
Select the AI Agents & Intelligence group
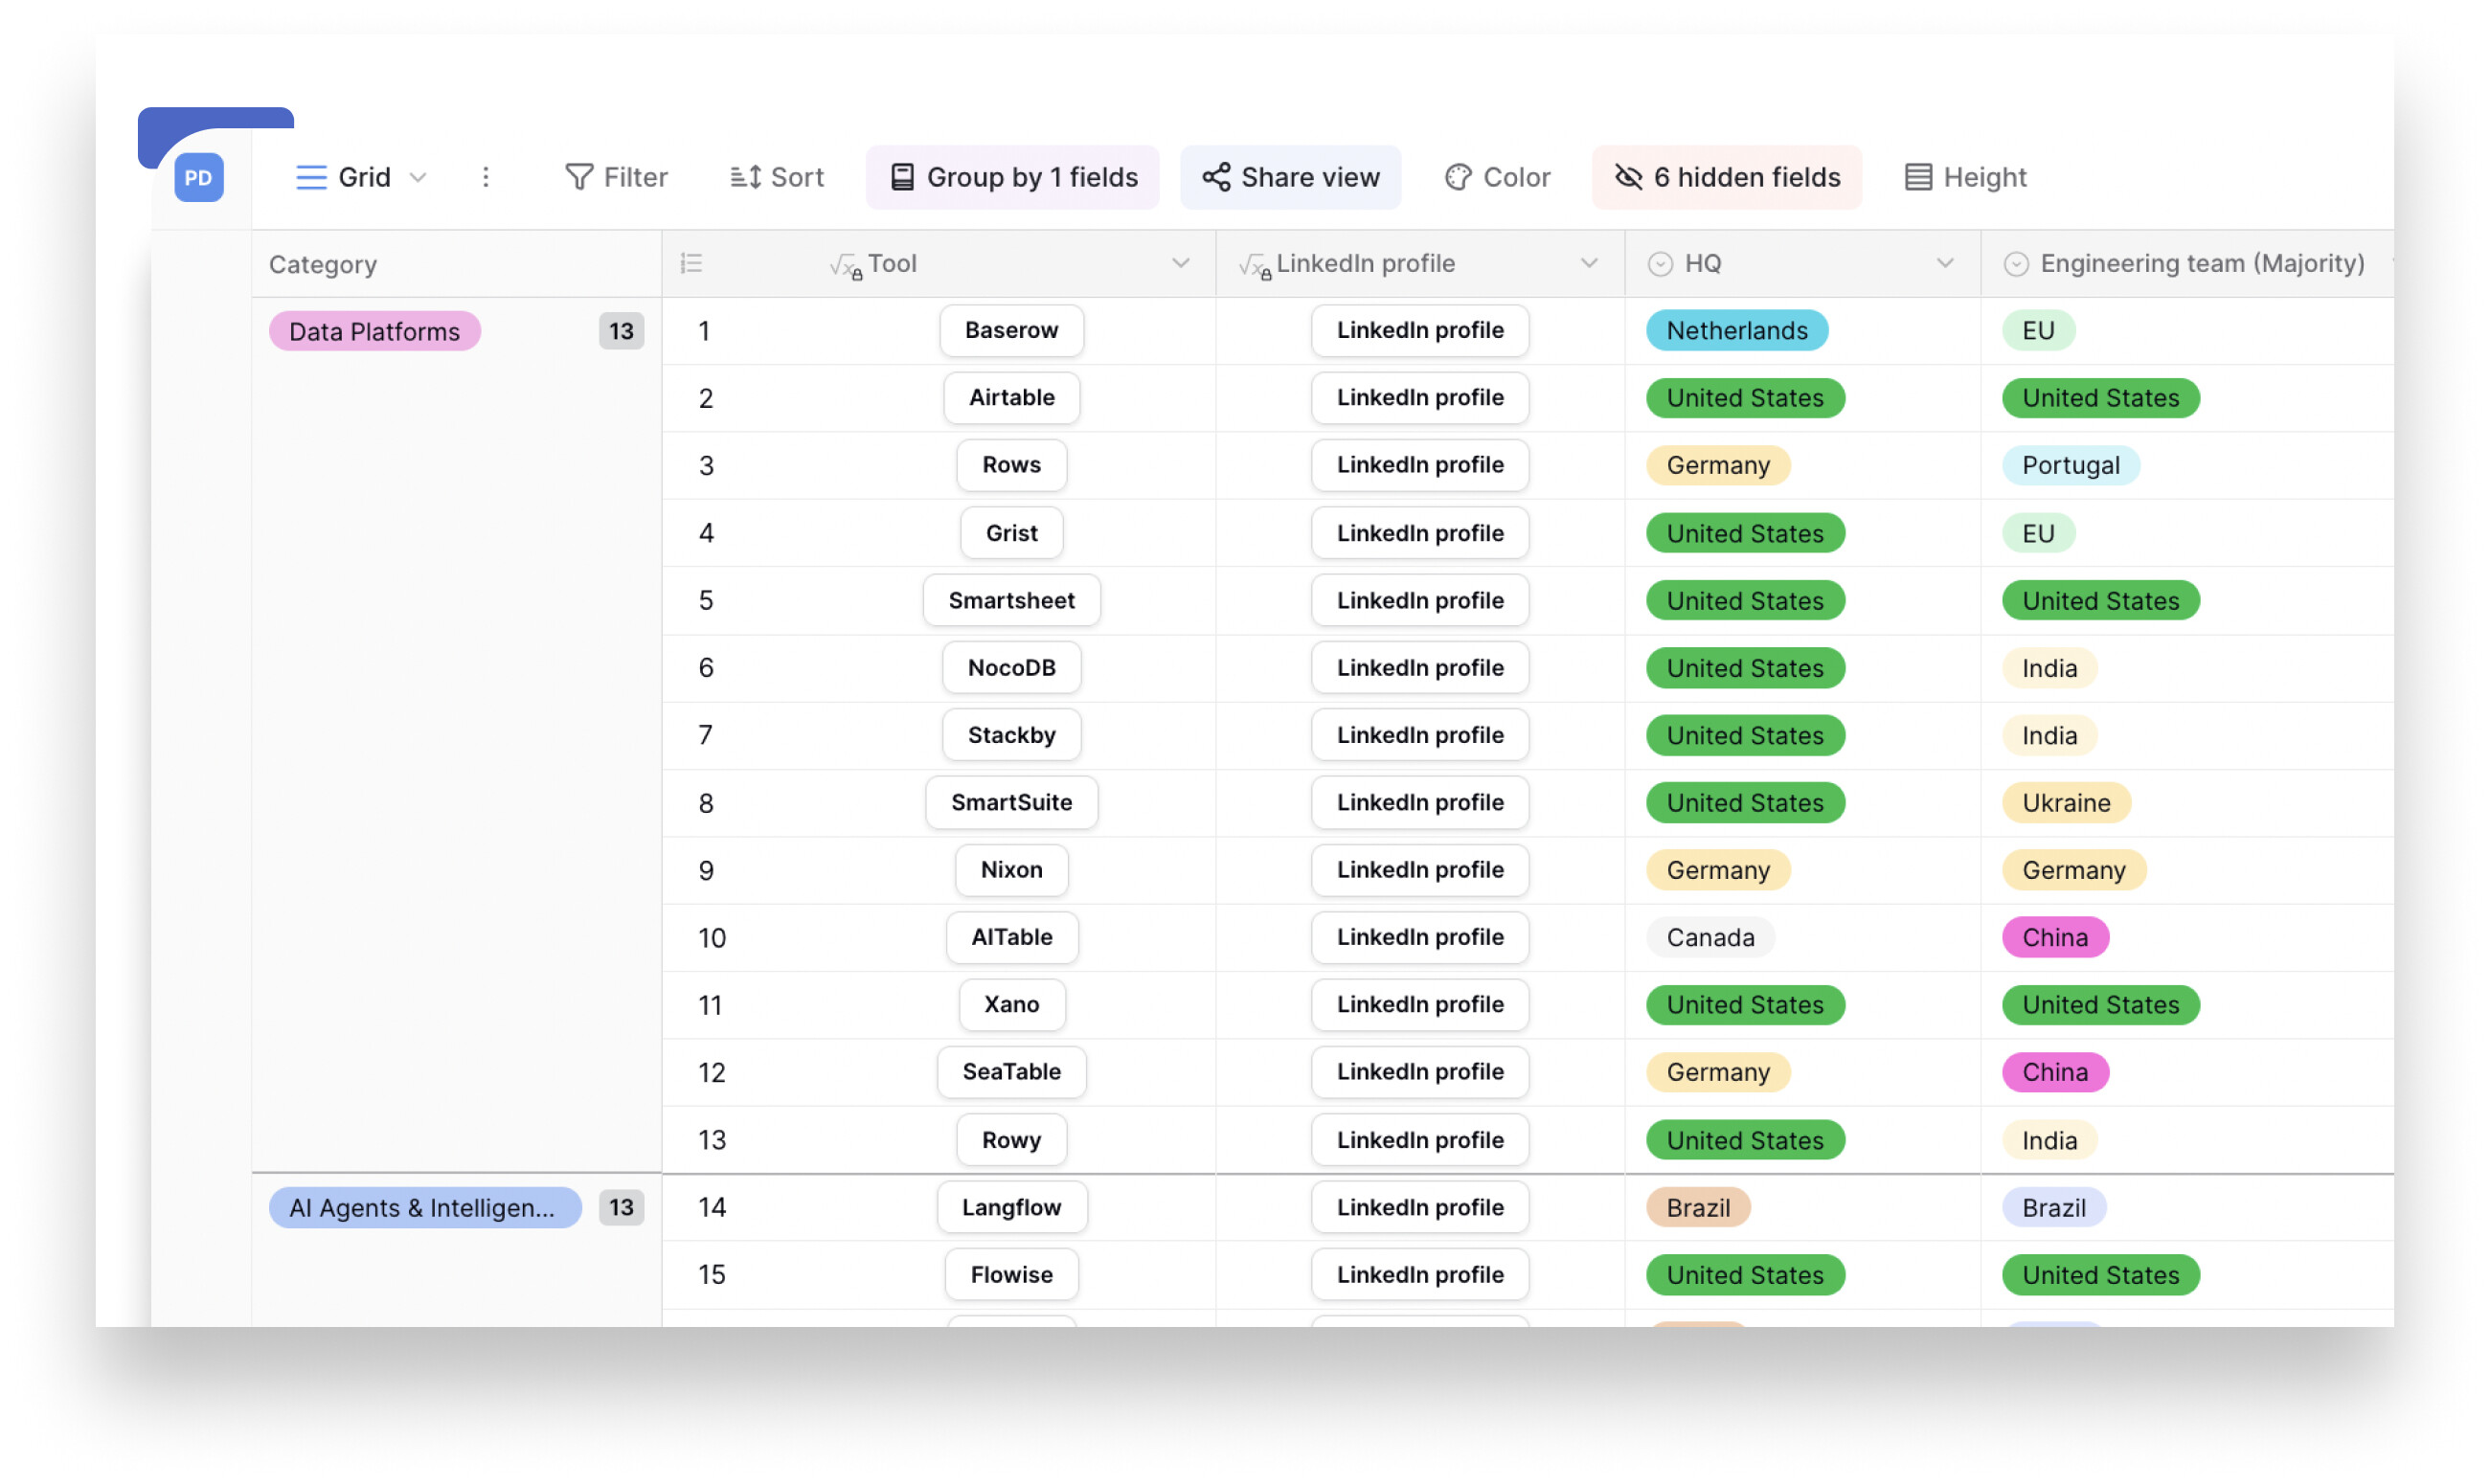click(x=424, y=1207)
